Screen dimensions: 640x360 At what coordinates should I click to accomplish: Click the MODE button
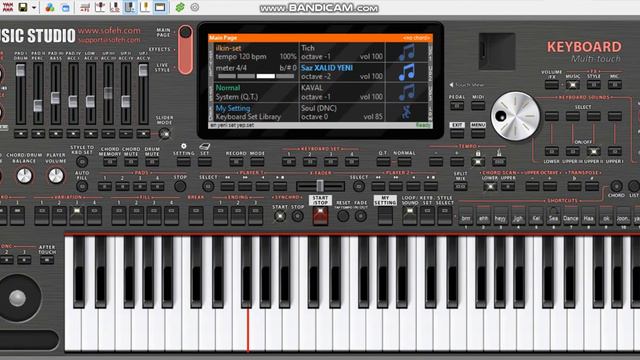tap(257, 162)
